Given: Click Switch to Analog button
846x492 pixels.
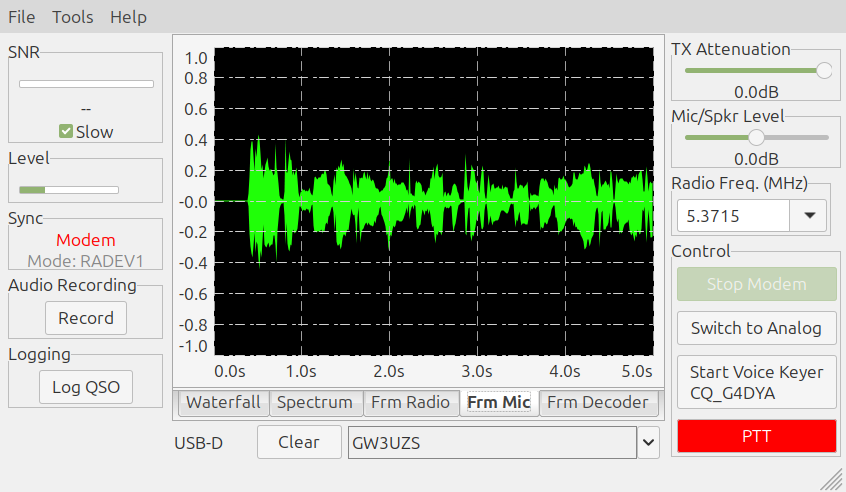Looking at the screenshot, I should pyautogui.click(x=756, y=328).
